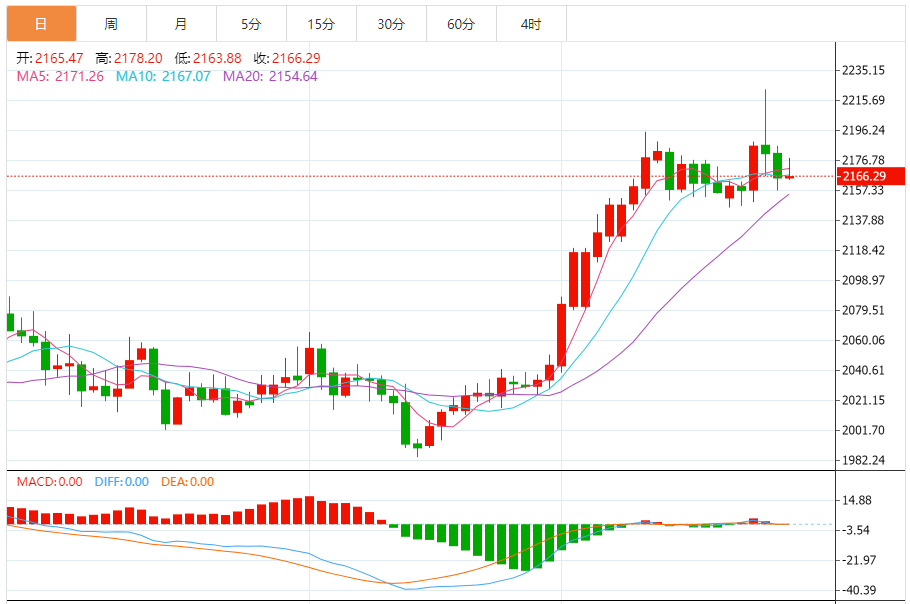
Task: Click the 2079.51 price axis label
Action: point(863,310)
